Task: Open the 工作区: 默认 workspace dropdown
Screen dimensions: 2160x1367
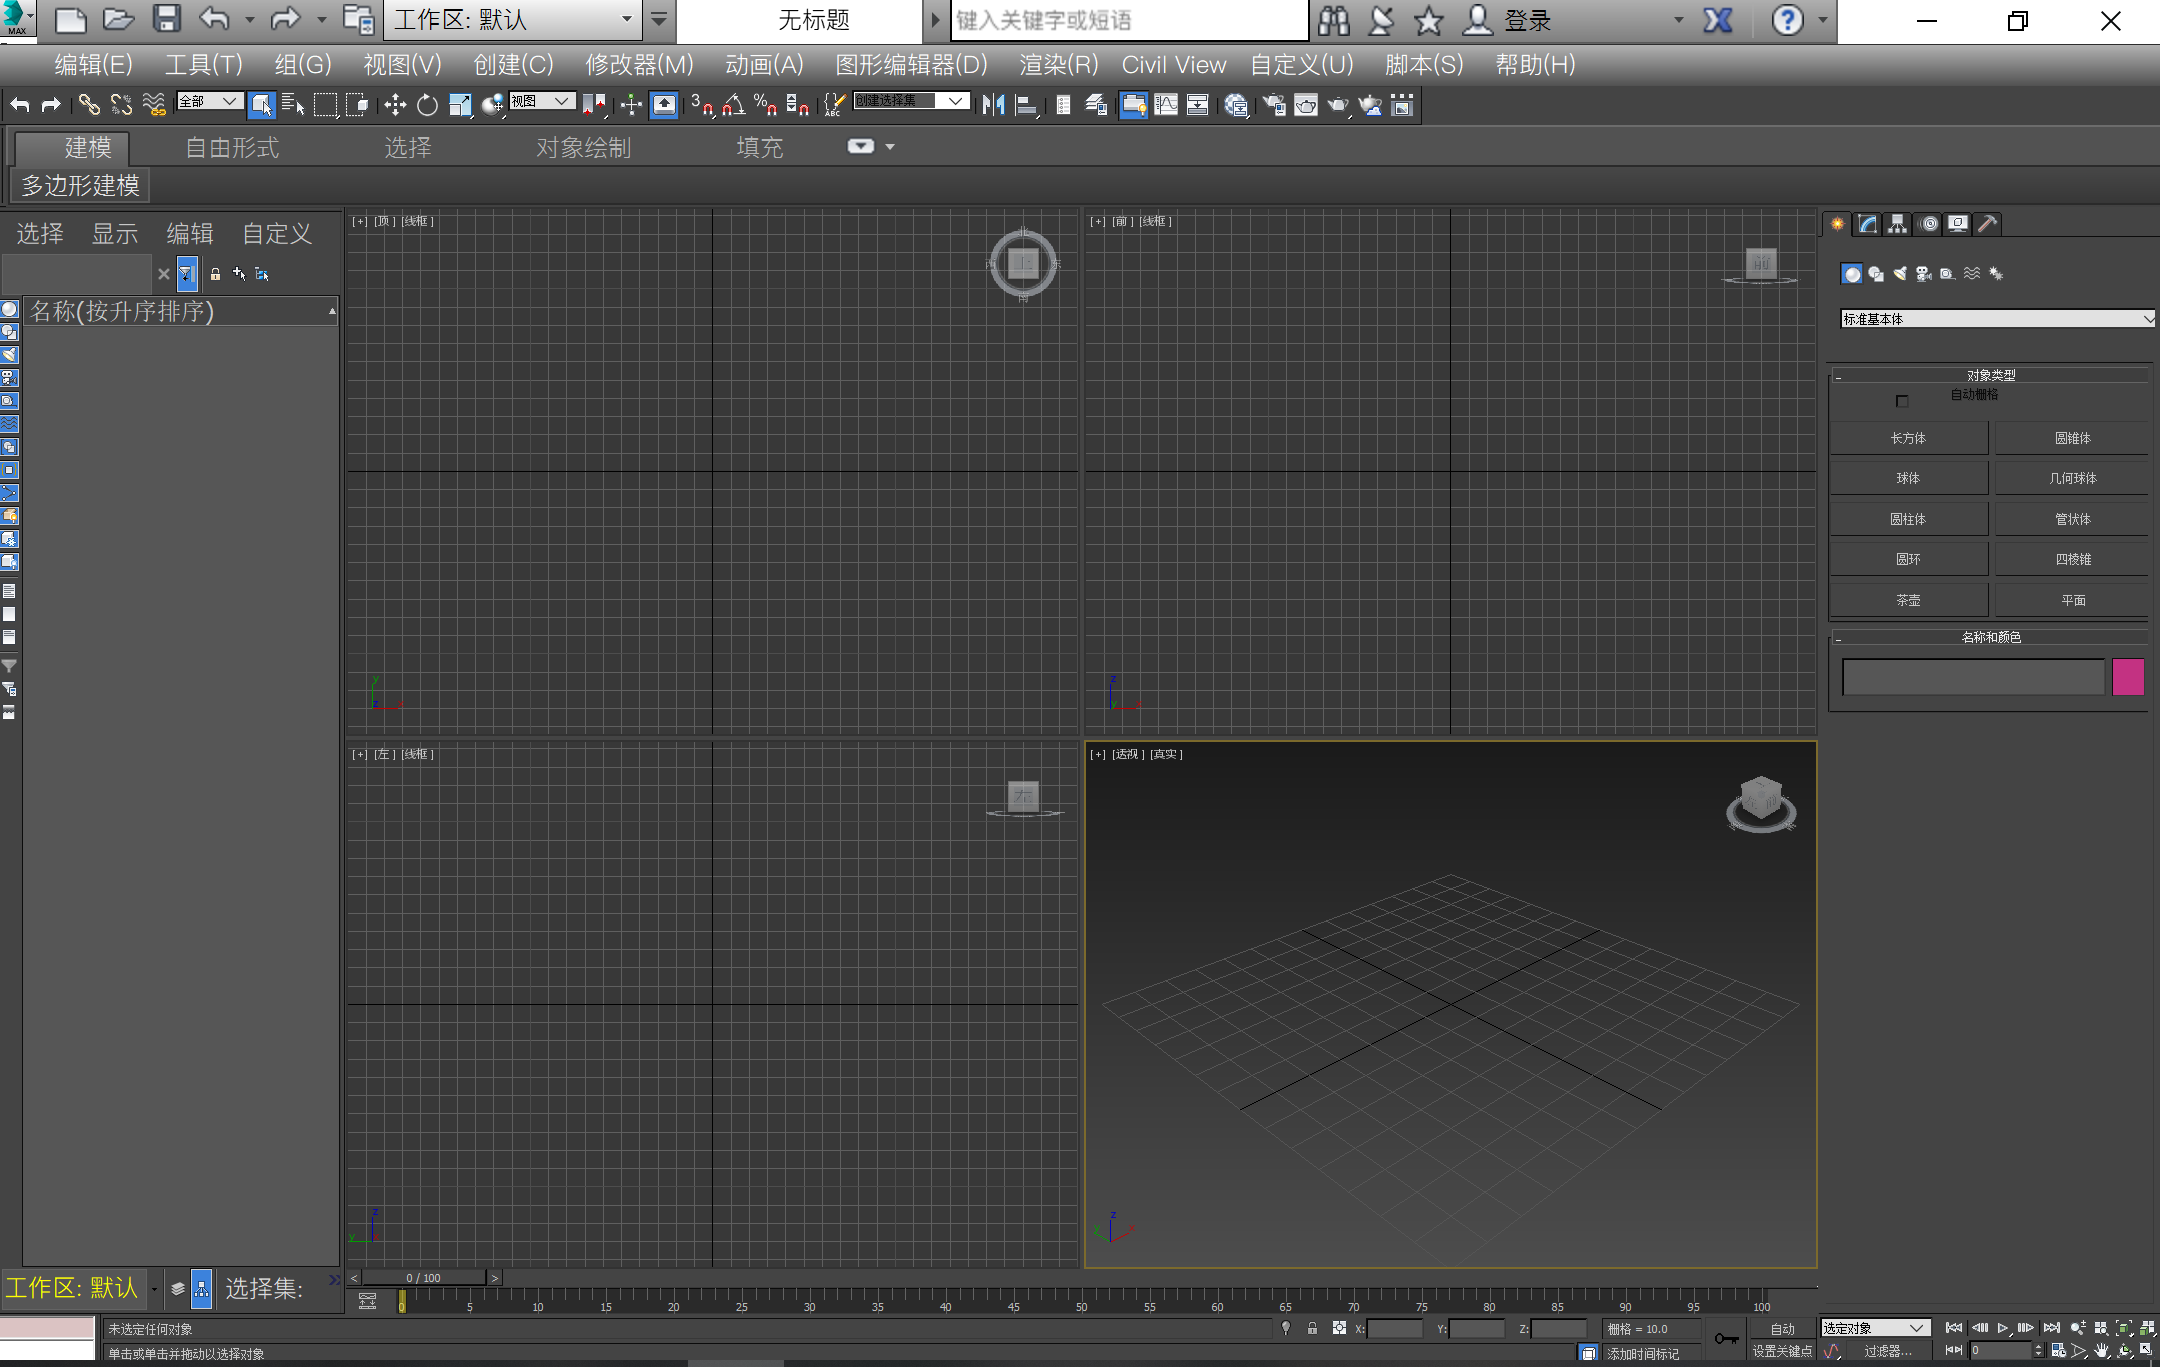Action: click(x=514, y=20)
